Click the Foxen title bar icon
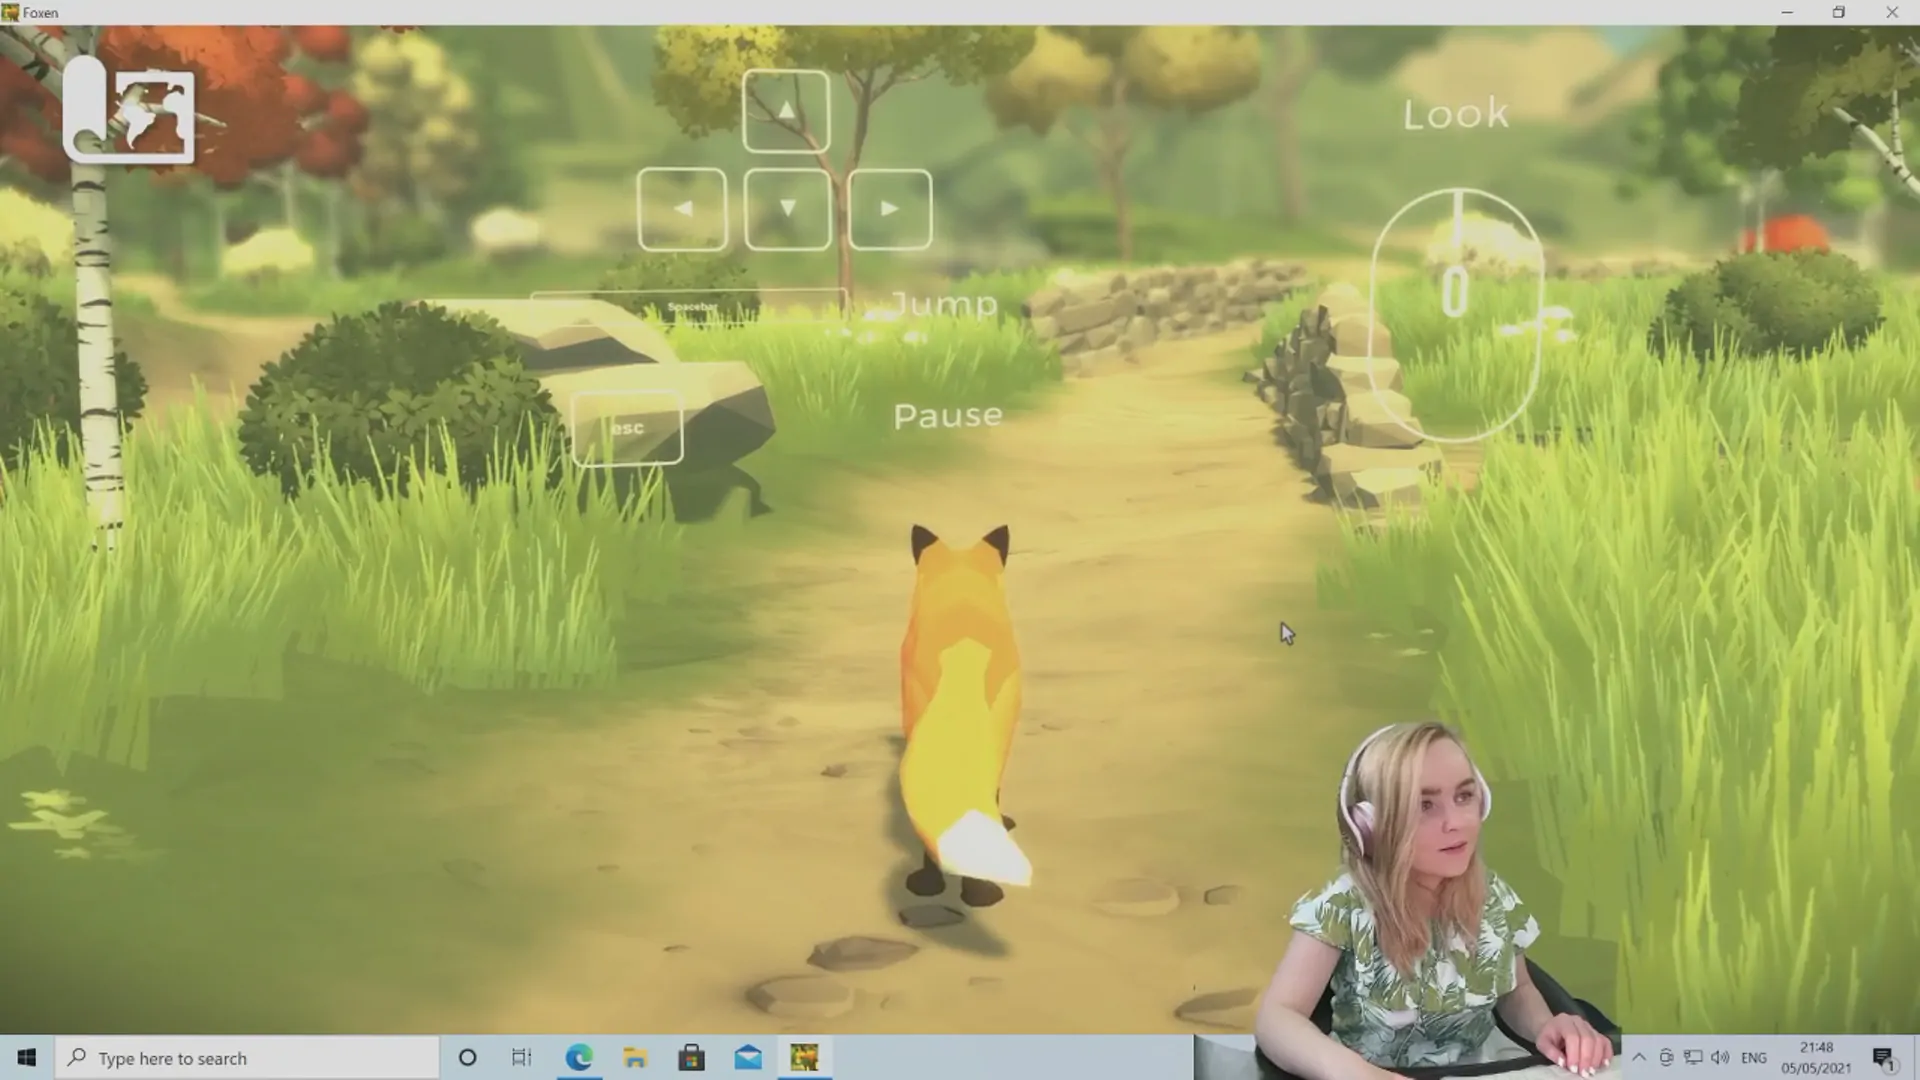Image resolution: width=1920 pixels, height=1080 pixels. (x=10, y=13)
